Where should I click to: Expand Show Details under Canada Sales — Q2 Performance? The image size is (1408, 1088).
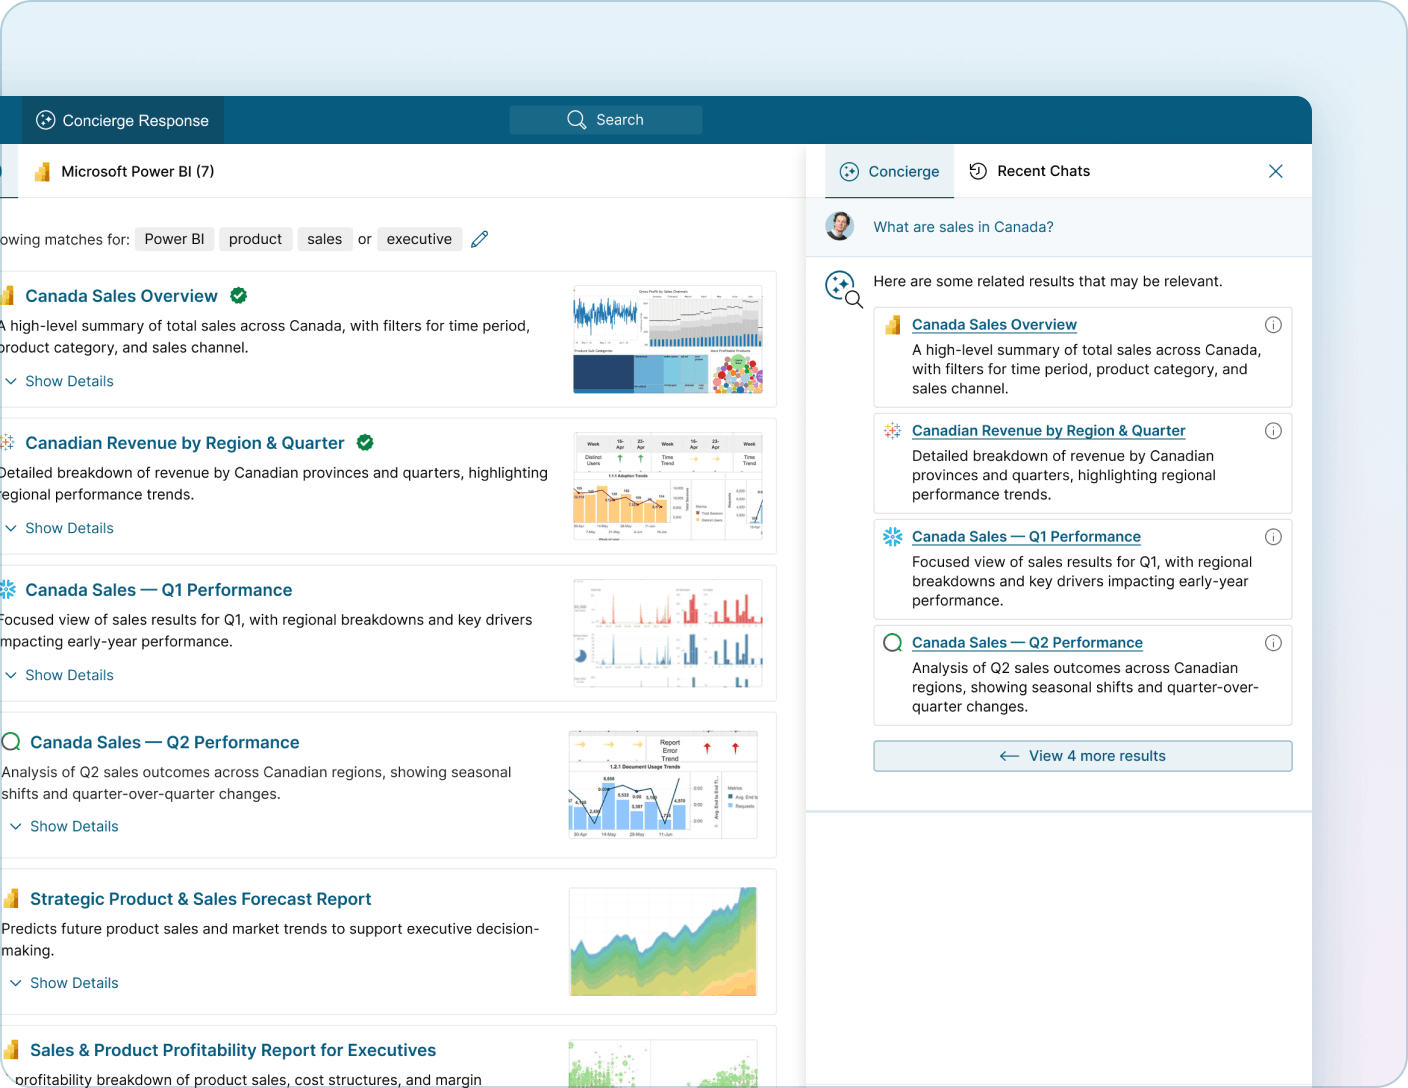pos(65,826)
